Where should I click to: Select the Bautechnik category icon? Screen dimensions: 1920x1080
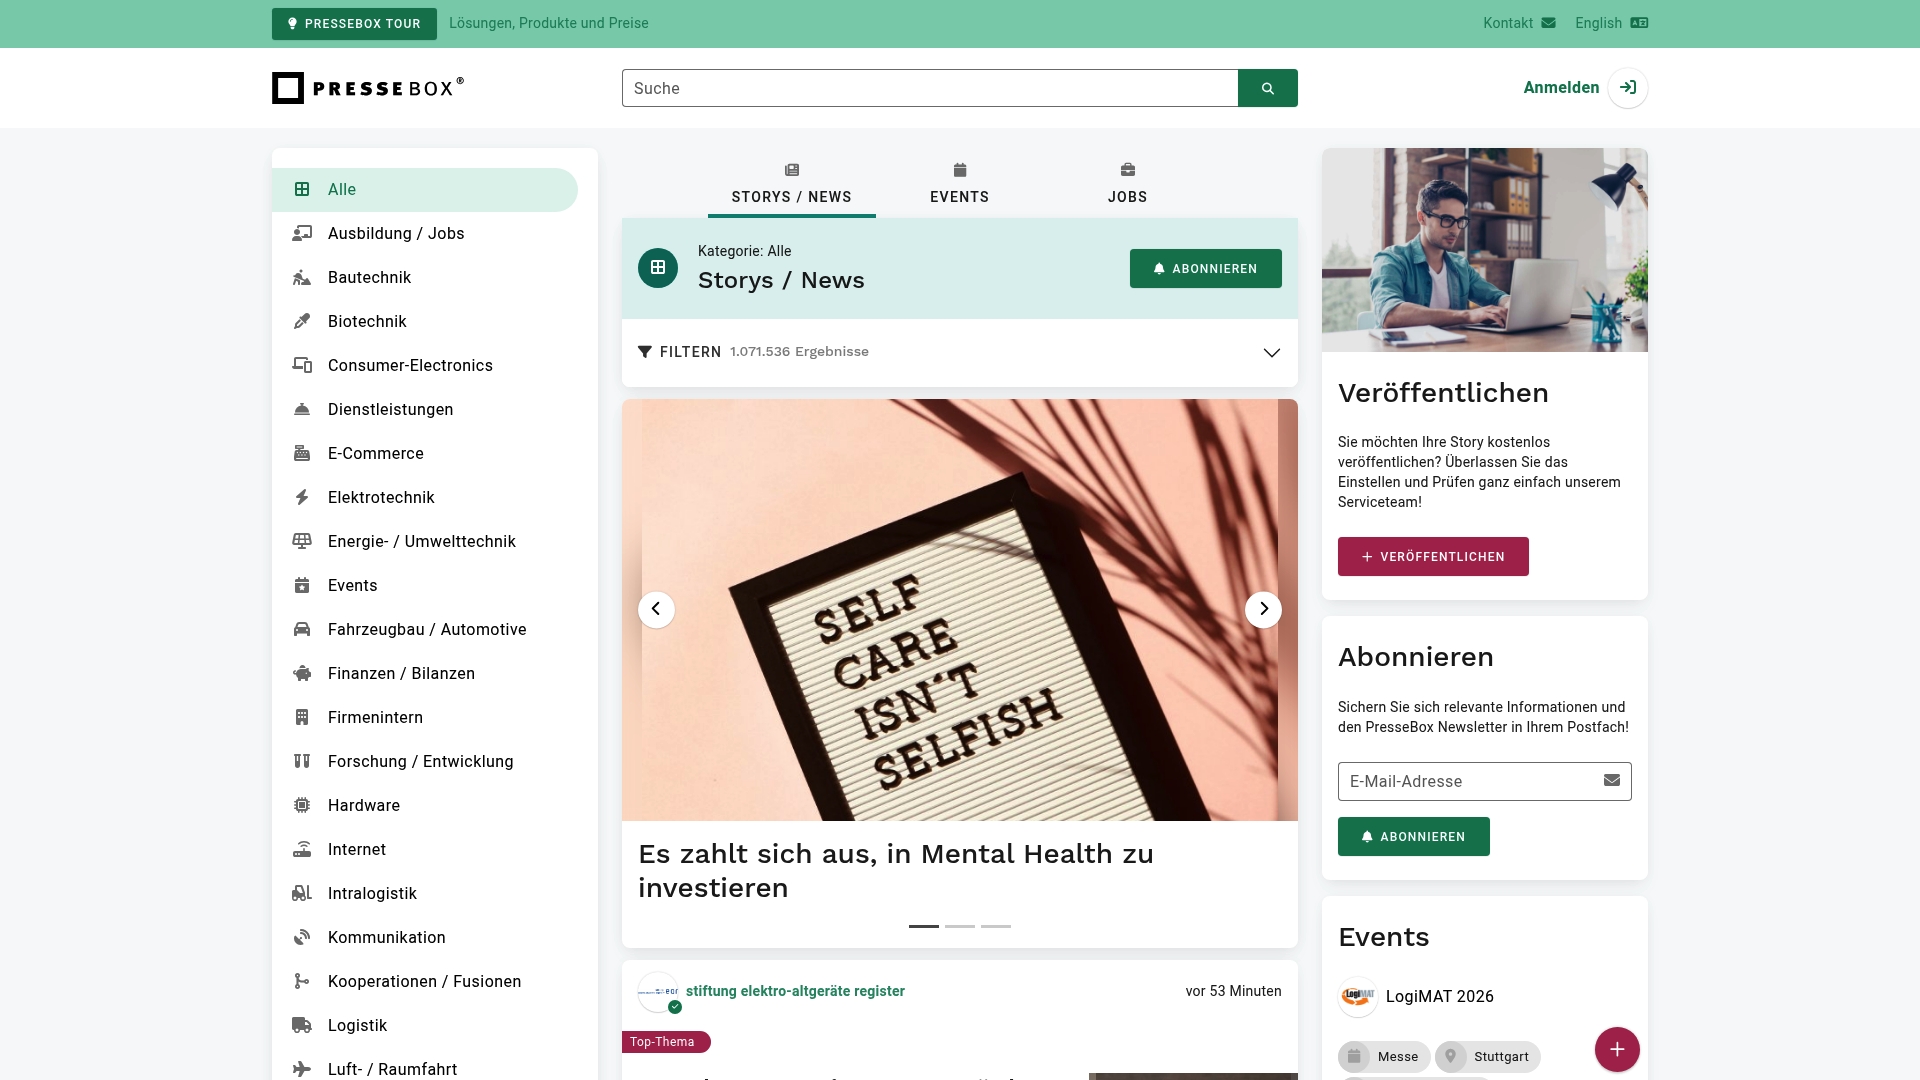click(x=302, y=277)
